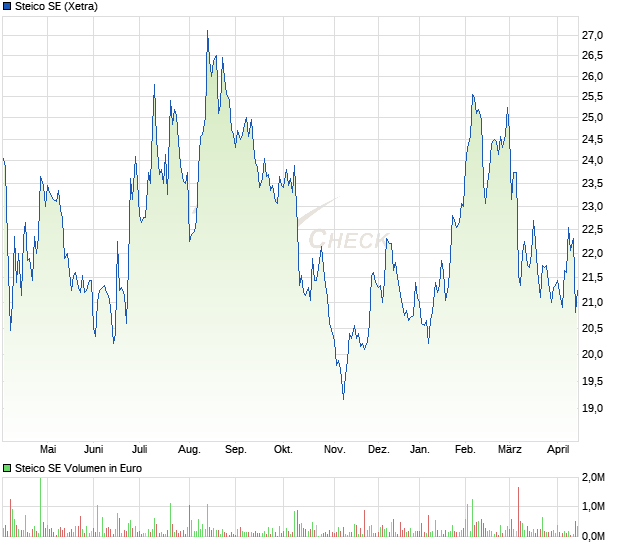620x546 pixels.
Task: Click the 'Sep.' month axis label
Action: (236, 450)
